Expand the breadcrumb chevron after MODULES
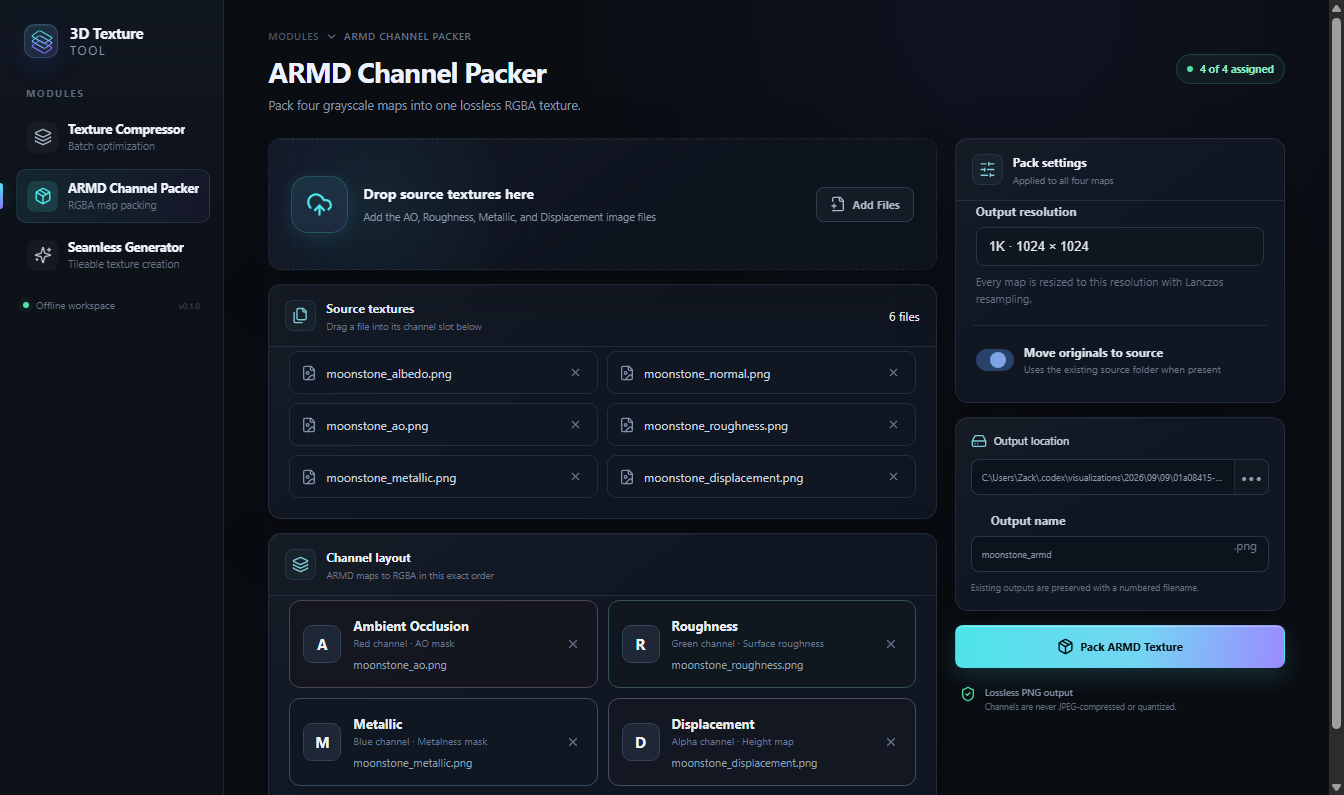Viewport: 1344px width, 795px height. coord(331,37)
